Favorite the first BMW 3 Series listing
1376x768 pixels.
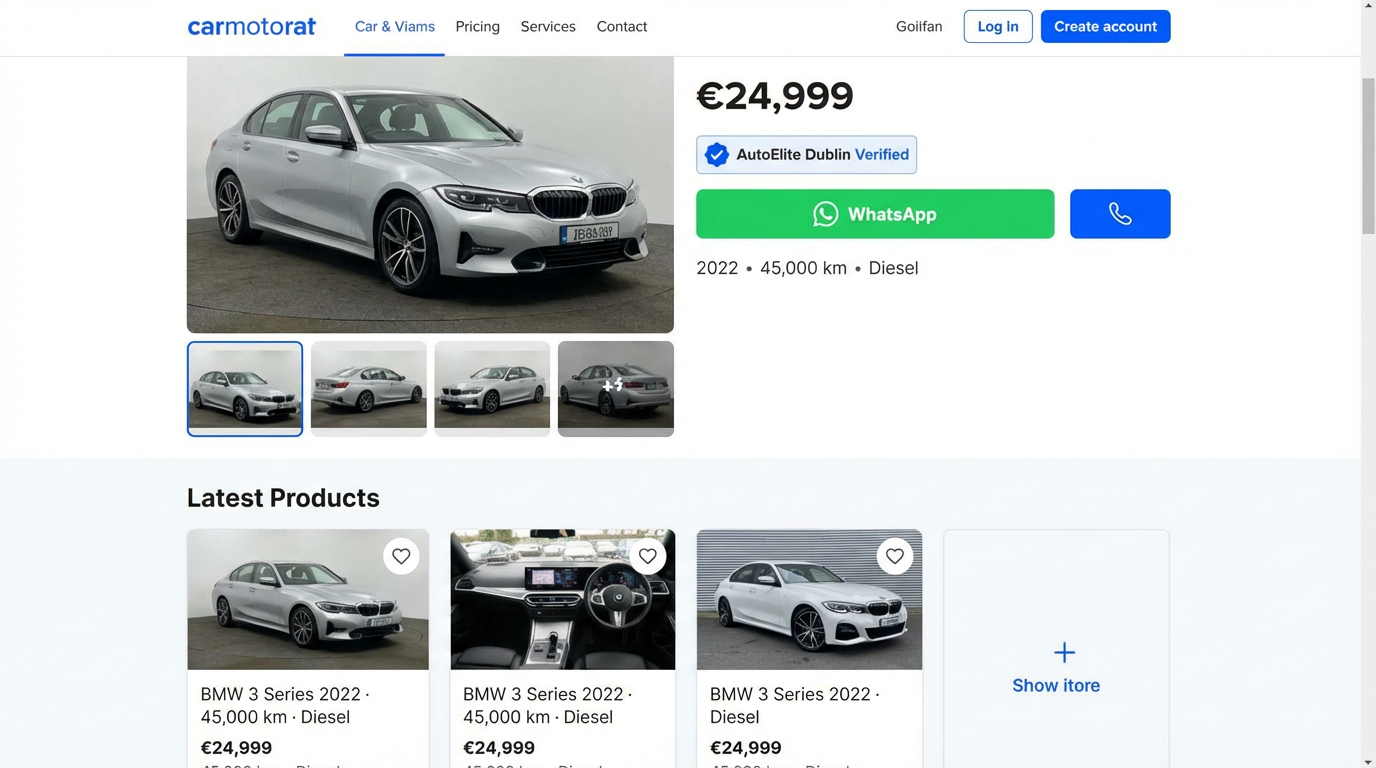pyautogui.click(x=400, y=555)
